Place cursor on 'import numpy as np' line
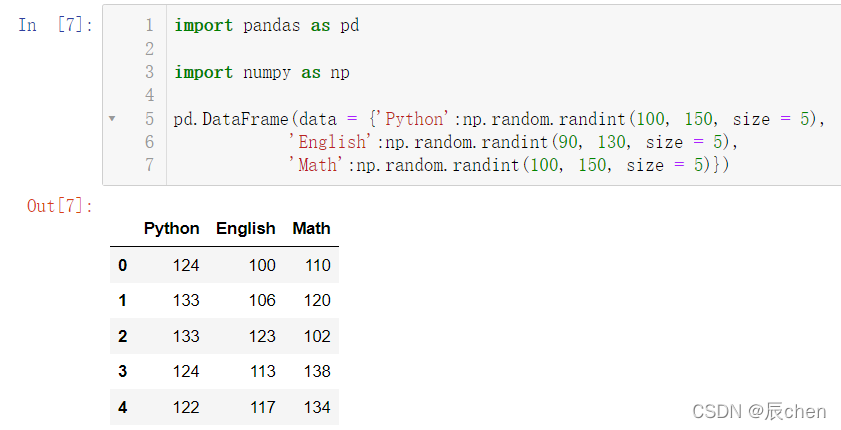This screenshot has height=430, width=841. click(x=262, y=72)
